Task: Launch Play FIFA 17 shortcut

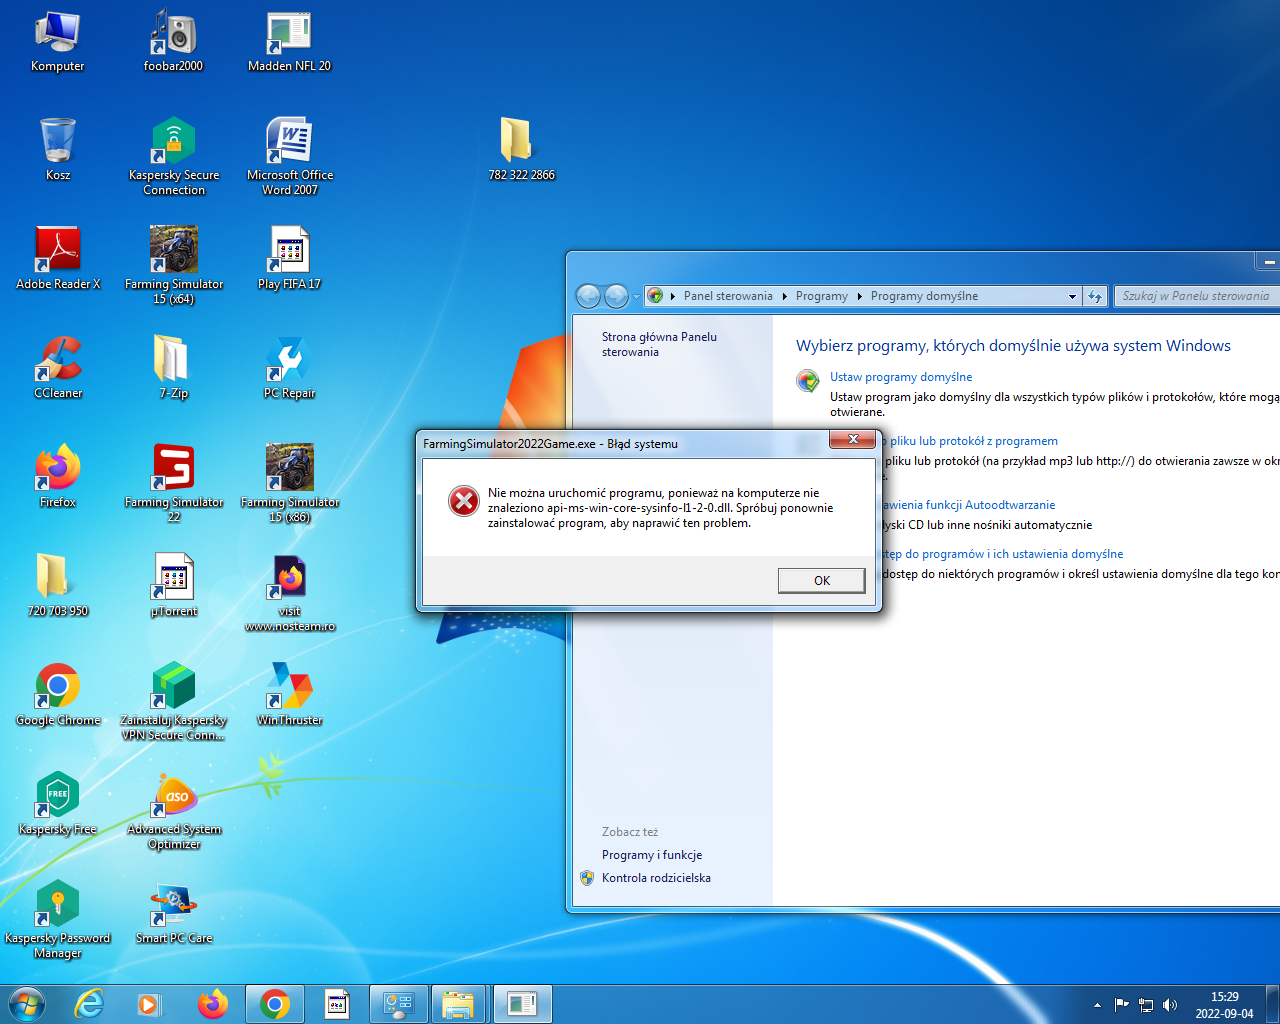Action: pos(289,259)
